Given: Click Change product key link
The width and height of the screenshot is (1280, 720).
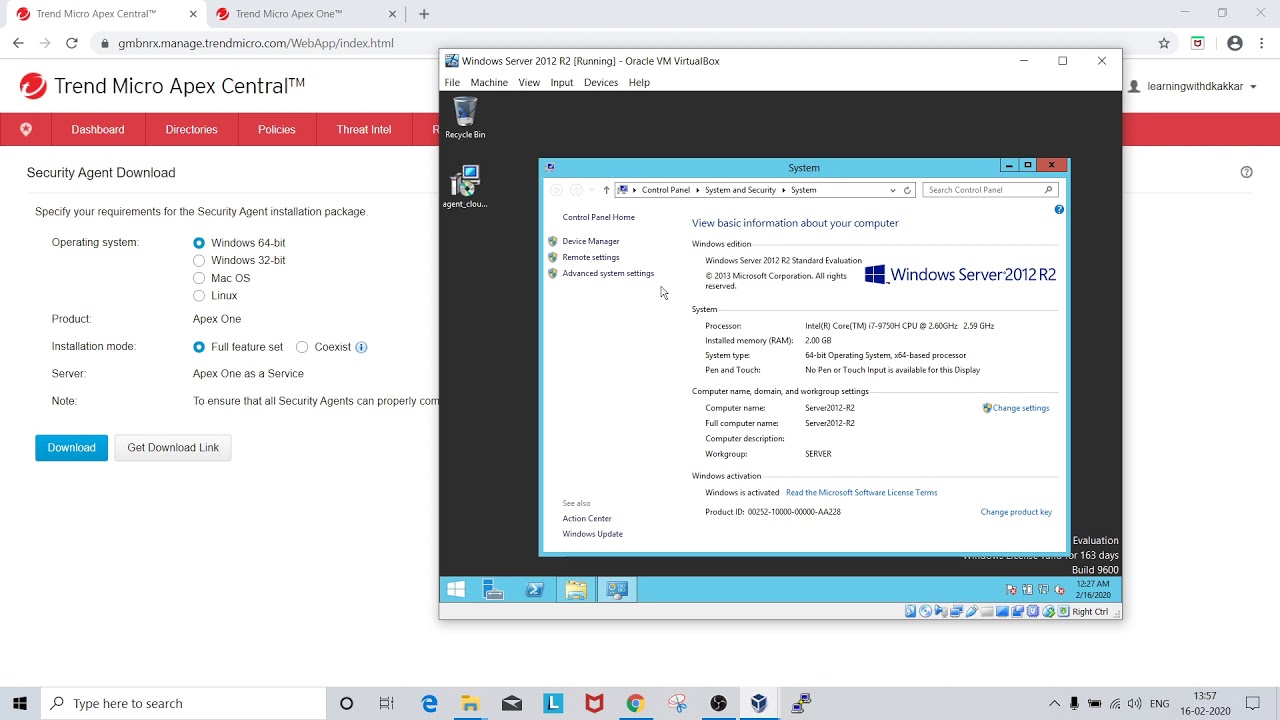Looking at the screenshot, I should [x=1016, y=512].
